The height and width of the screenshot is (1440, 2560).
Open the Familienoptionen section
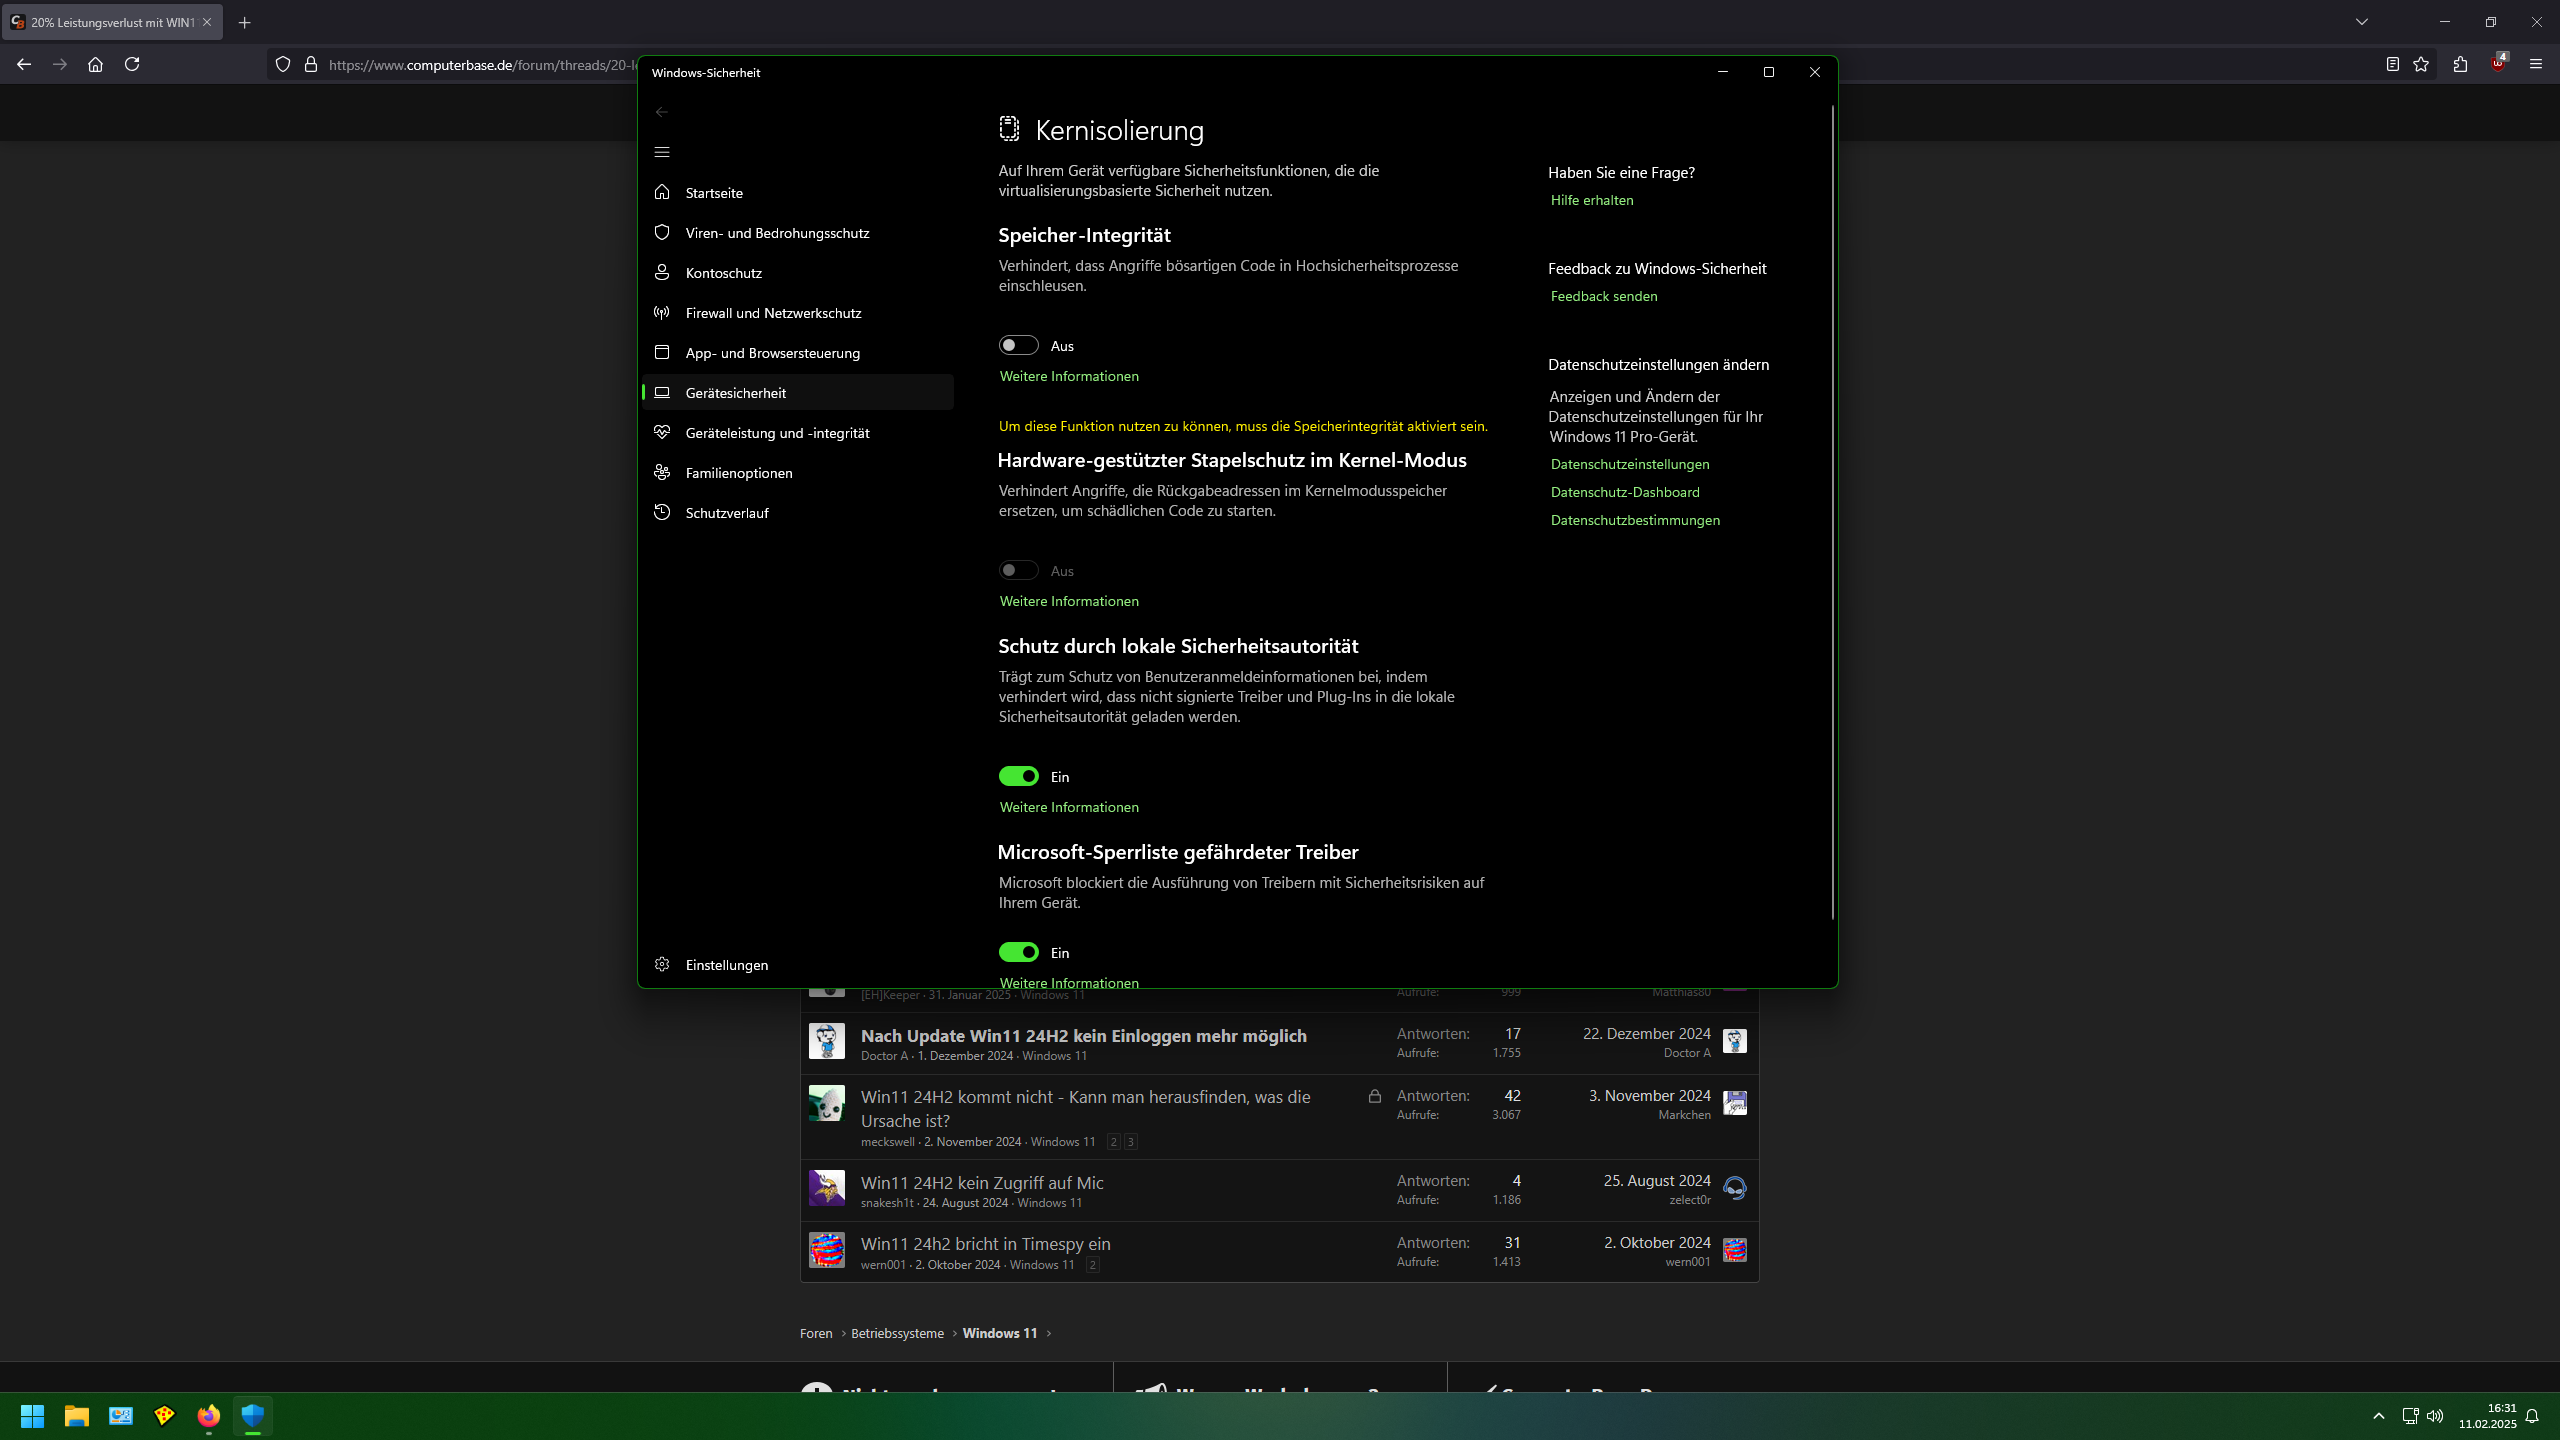[x=737, y=472]
